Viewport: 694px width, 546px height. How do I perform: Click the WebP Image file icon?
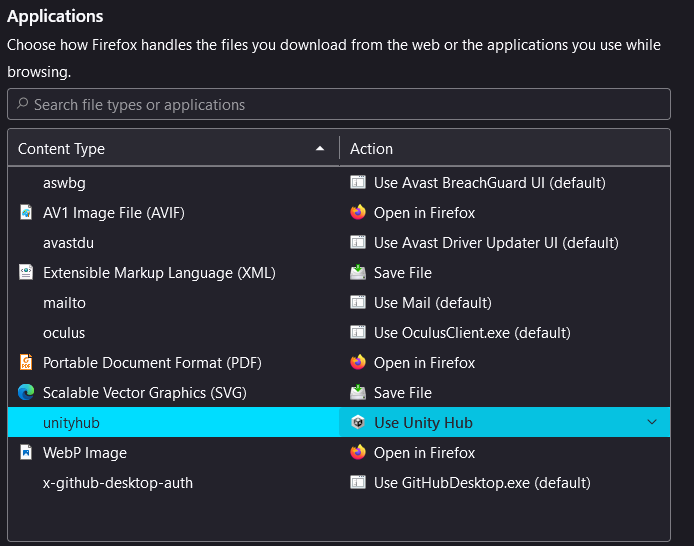point(26,453)
